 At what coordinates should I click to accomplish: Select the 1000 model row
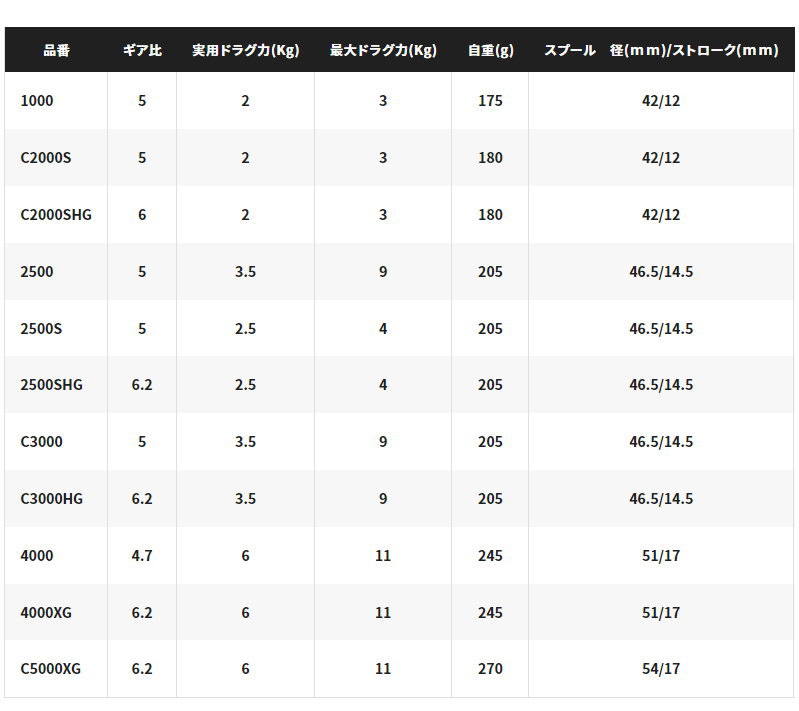(x=400, y=100)
